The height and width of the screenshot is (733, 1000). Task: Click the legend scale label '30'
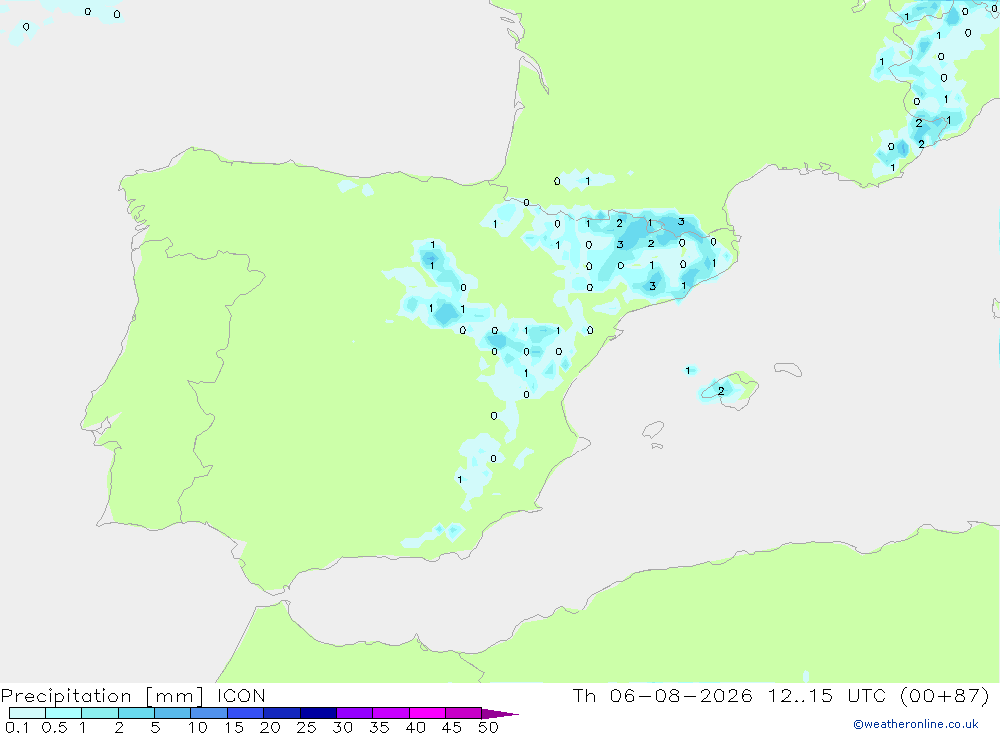click(342, 727)
